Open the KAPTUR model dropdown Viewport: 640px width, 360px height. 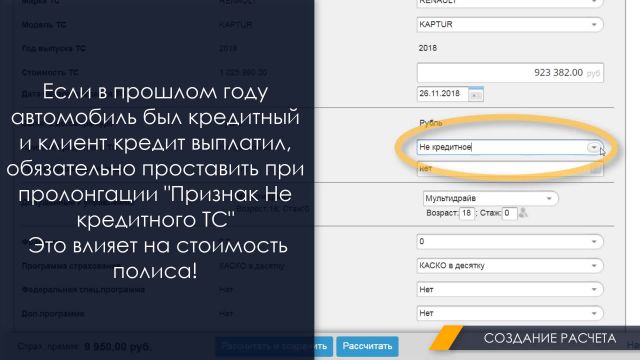coord(510,24)
